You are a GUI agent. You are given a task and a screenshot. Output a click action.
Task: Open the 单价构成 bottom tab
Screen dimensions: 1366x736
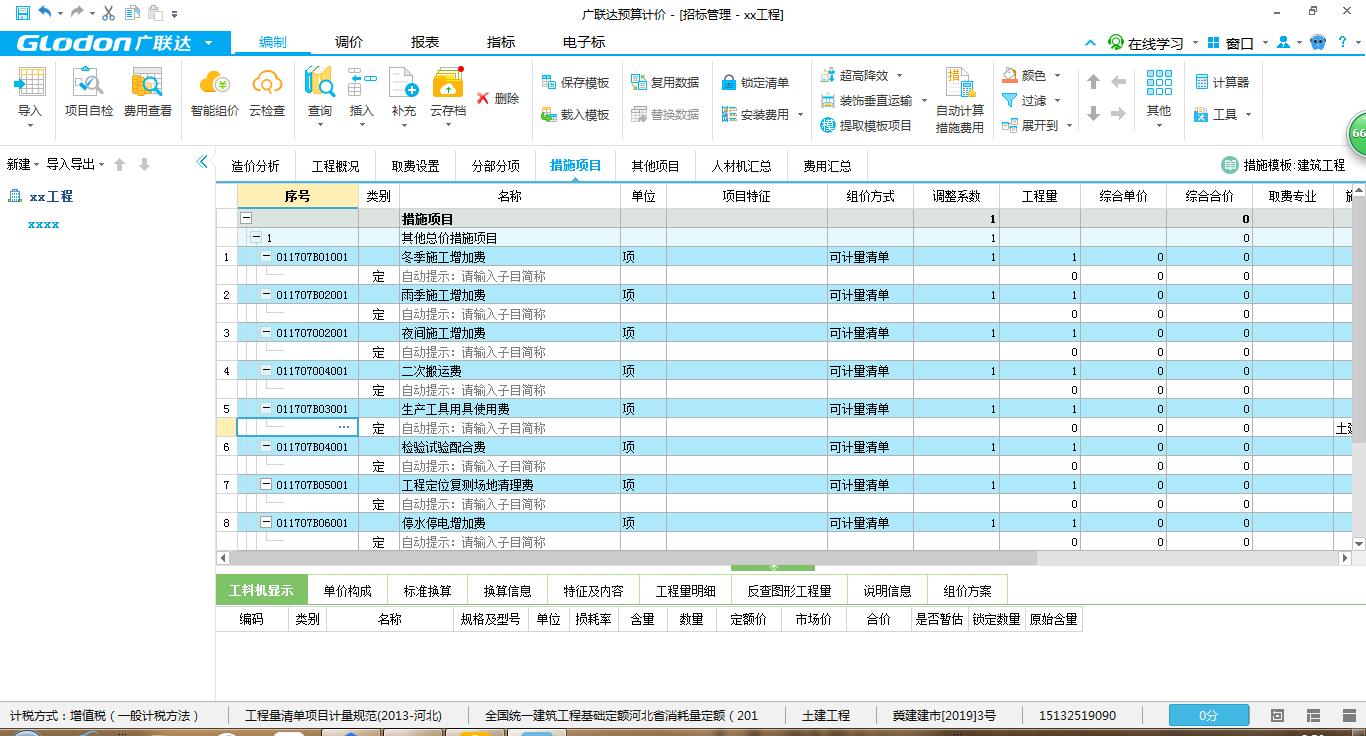click(348, 591)
